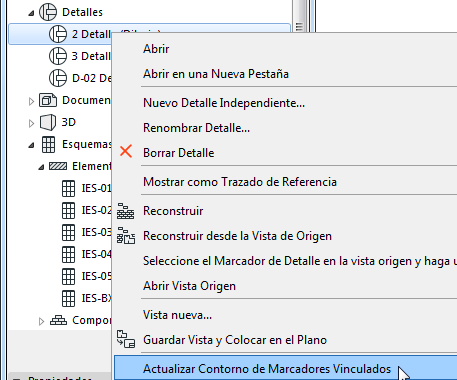Image resolution: width=457 pixels, height=380 pixels.
Task: Click the red X Borrar Detalle icon
Action: point(126,151)
